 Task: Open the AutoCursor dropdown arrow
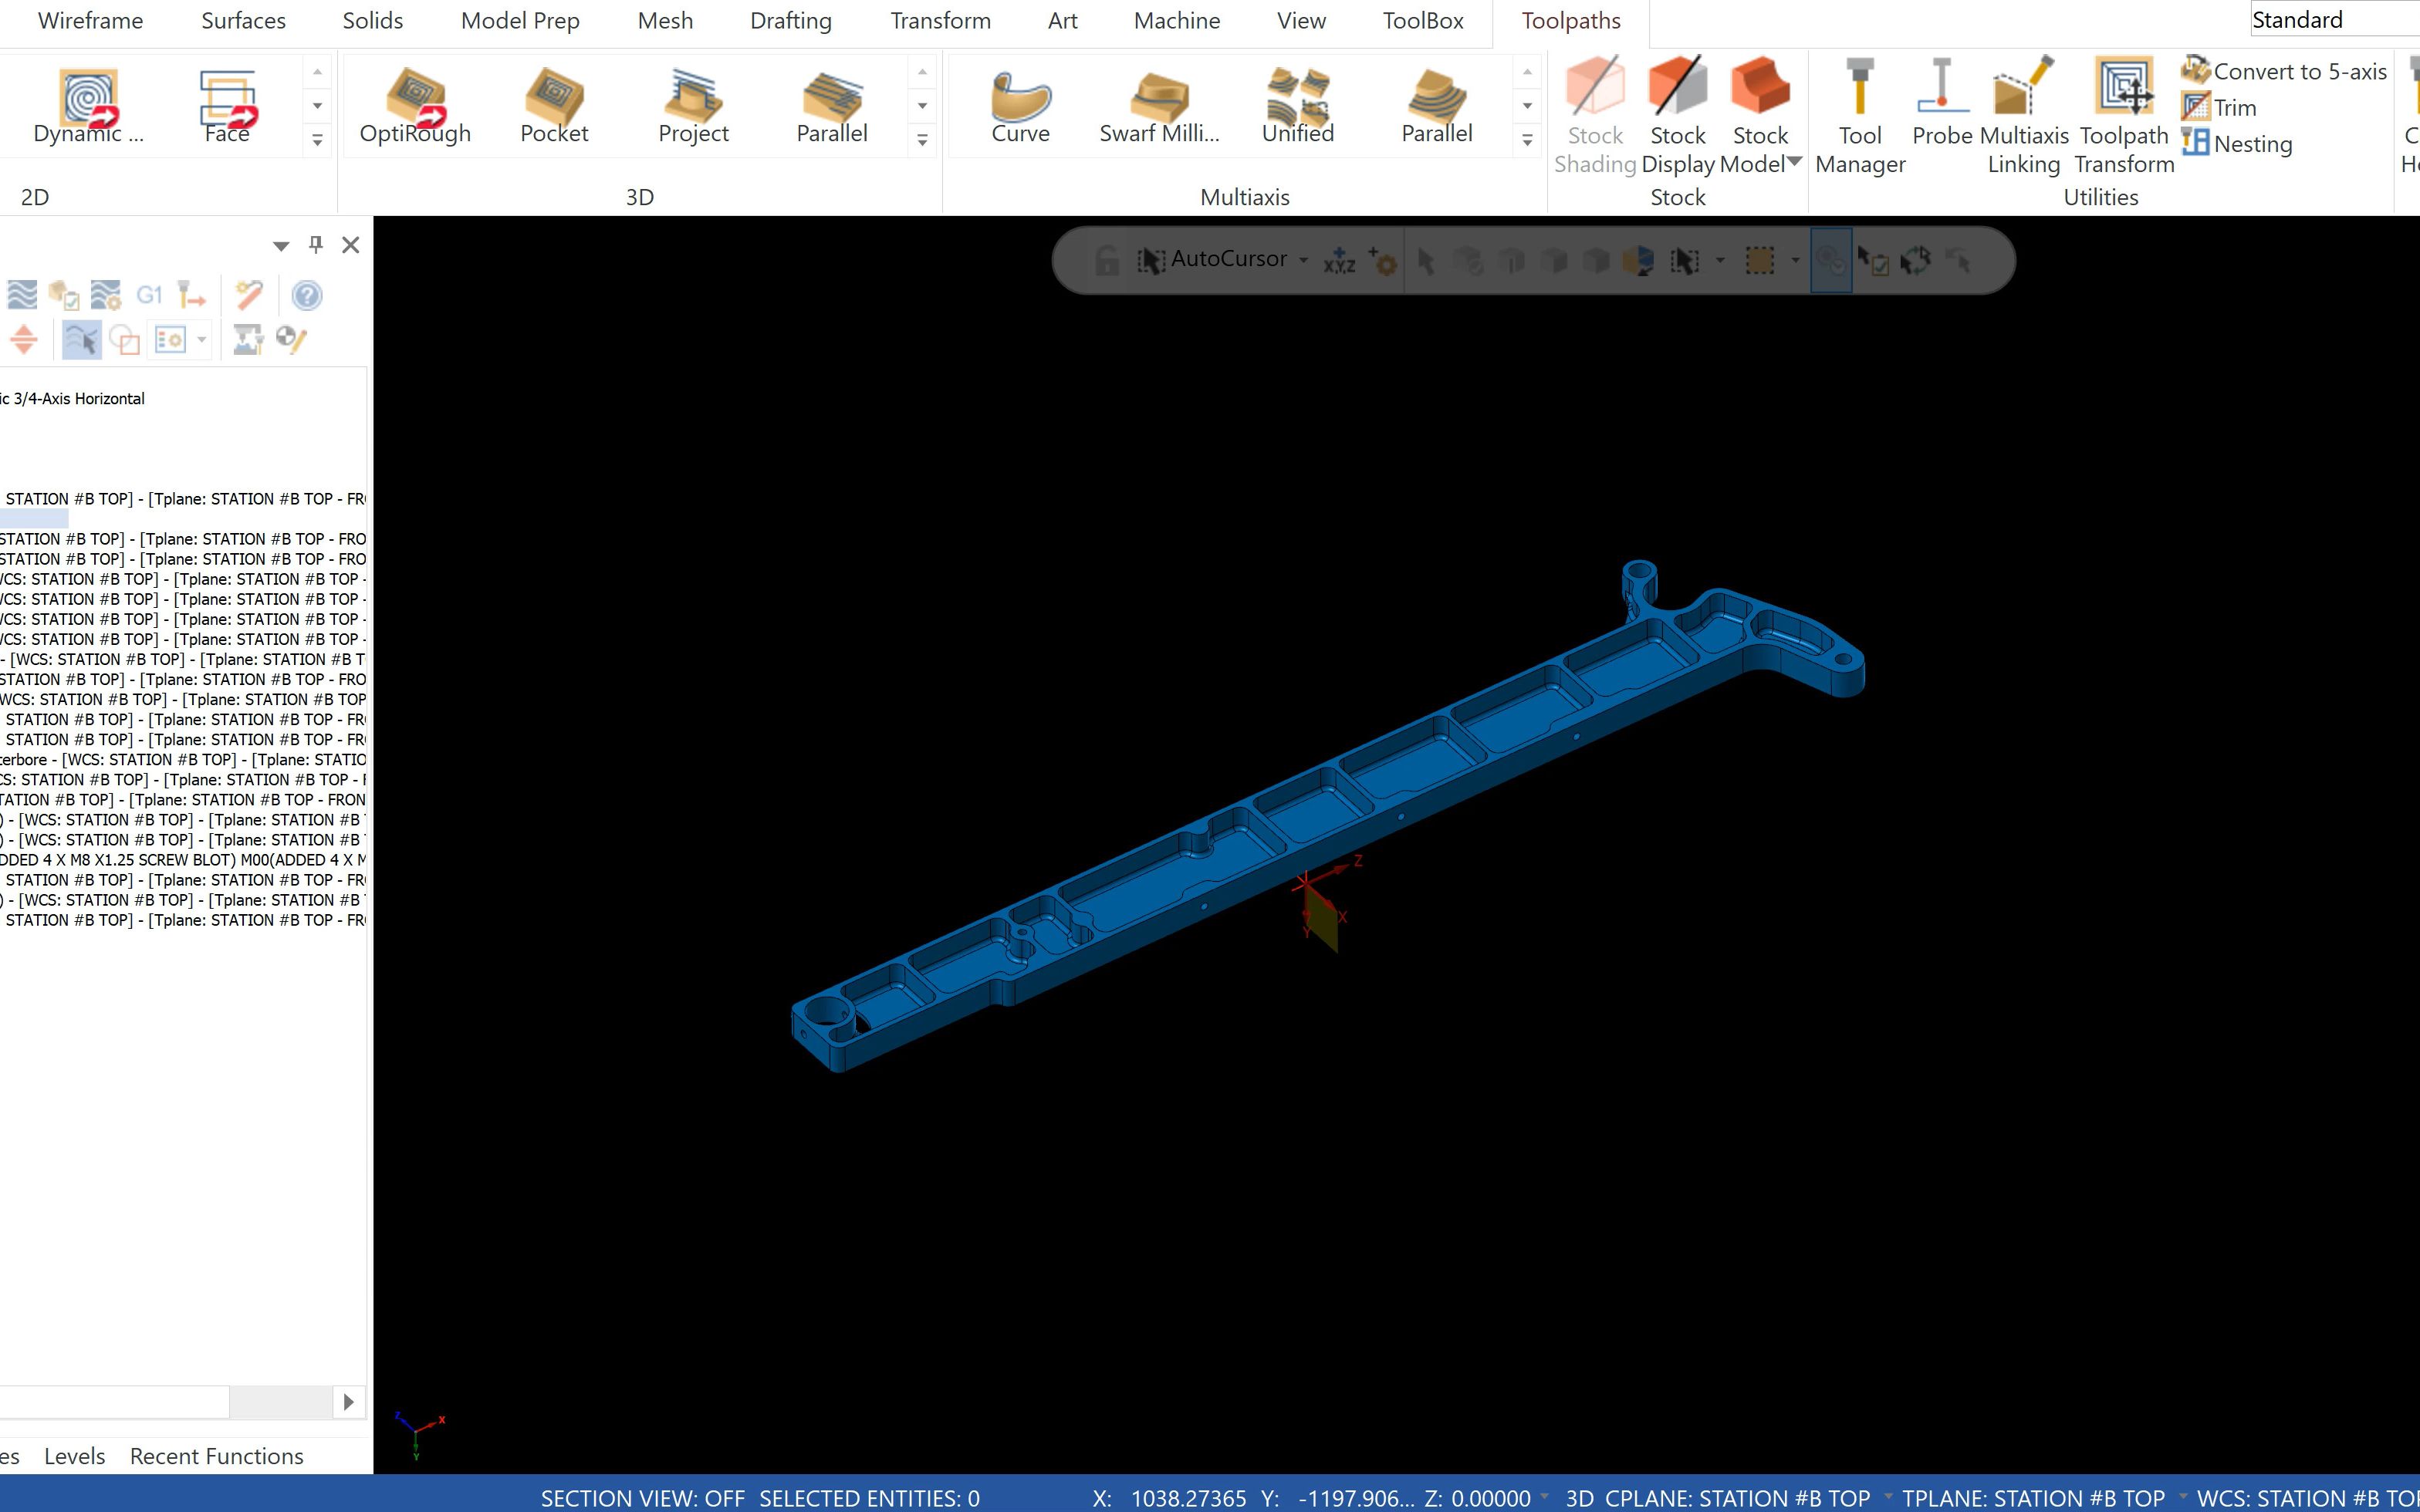1303,260
